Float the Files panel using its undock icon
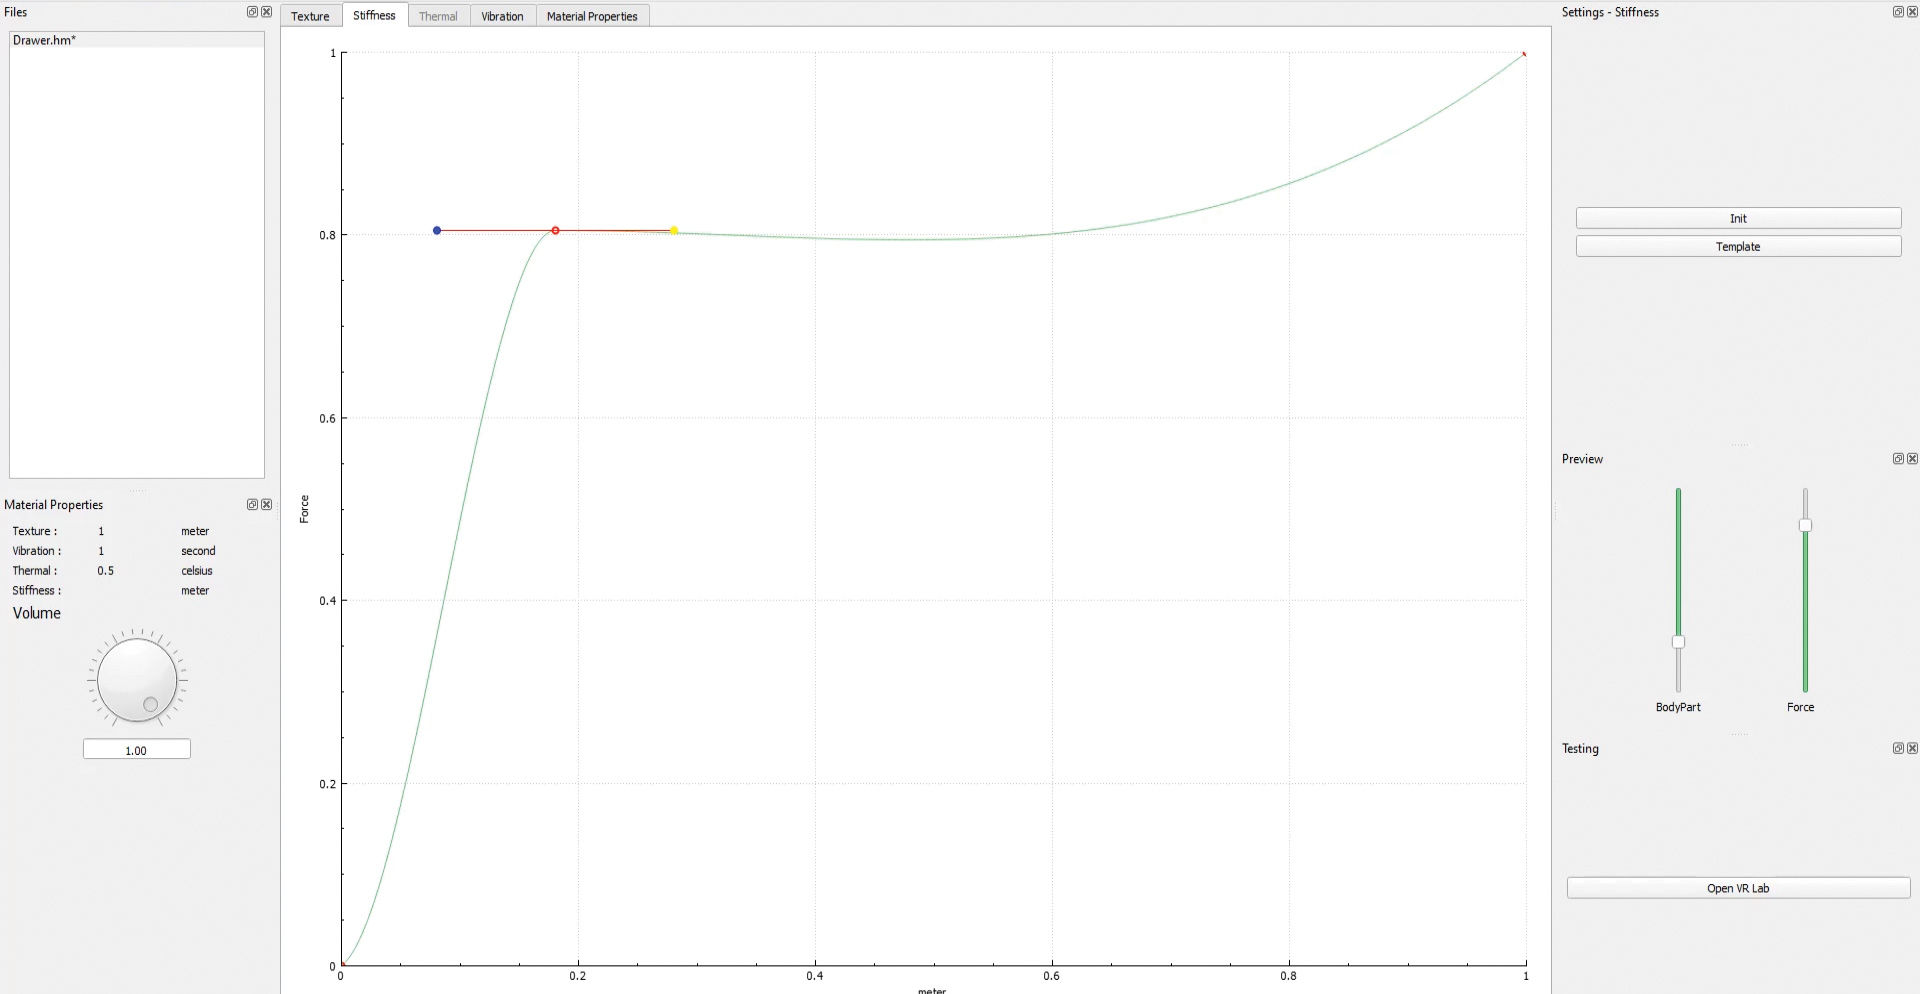 click(x=252, y=12)
